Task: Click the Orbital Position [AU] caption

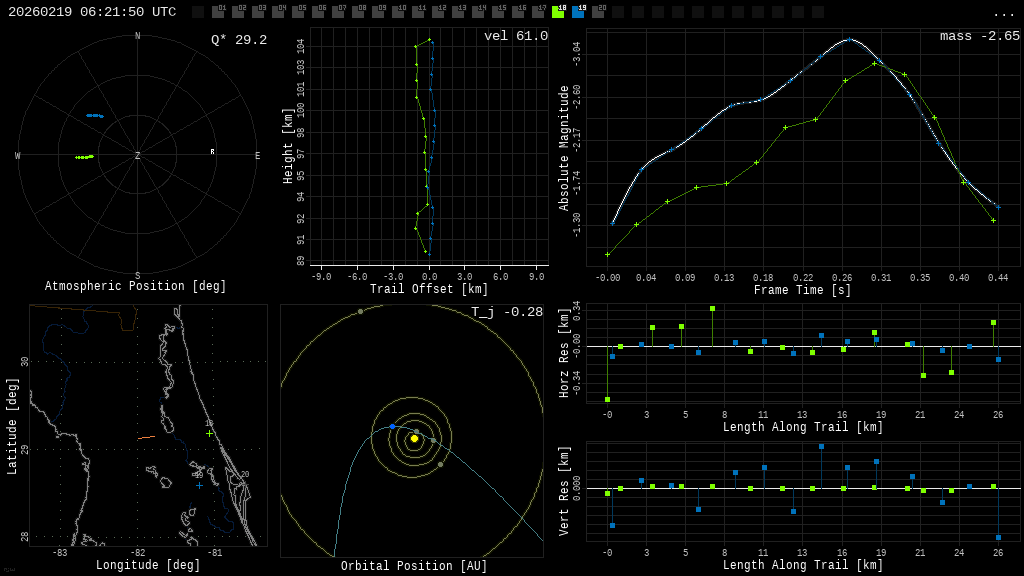Action: [x=414, y=566]
